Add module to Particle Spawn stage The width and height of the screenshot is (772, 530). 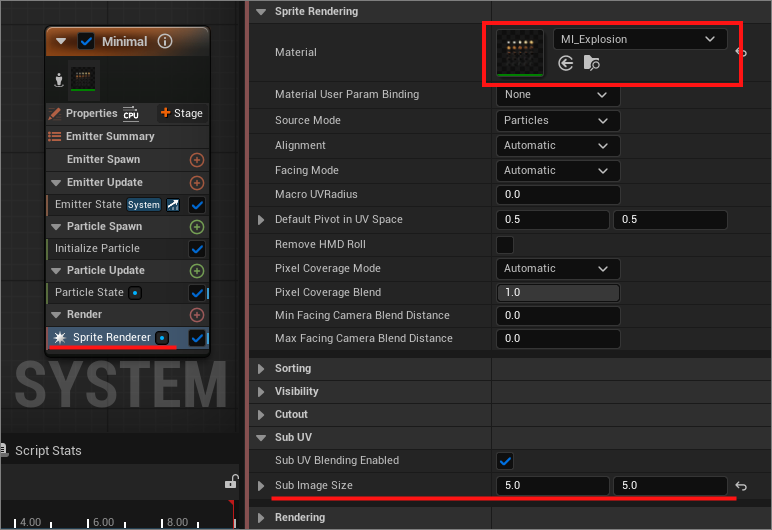tap(197, 227)
